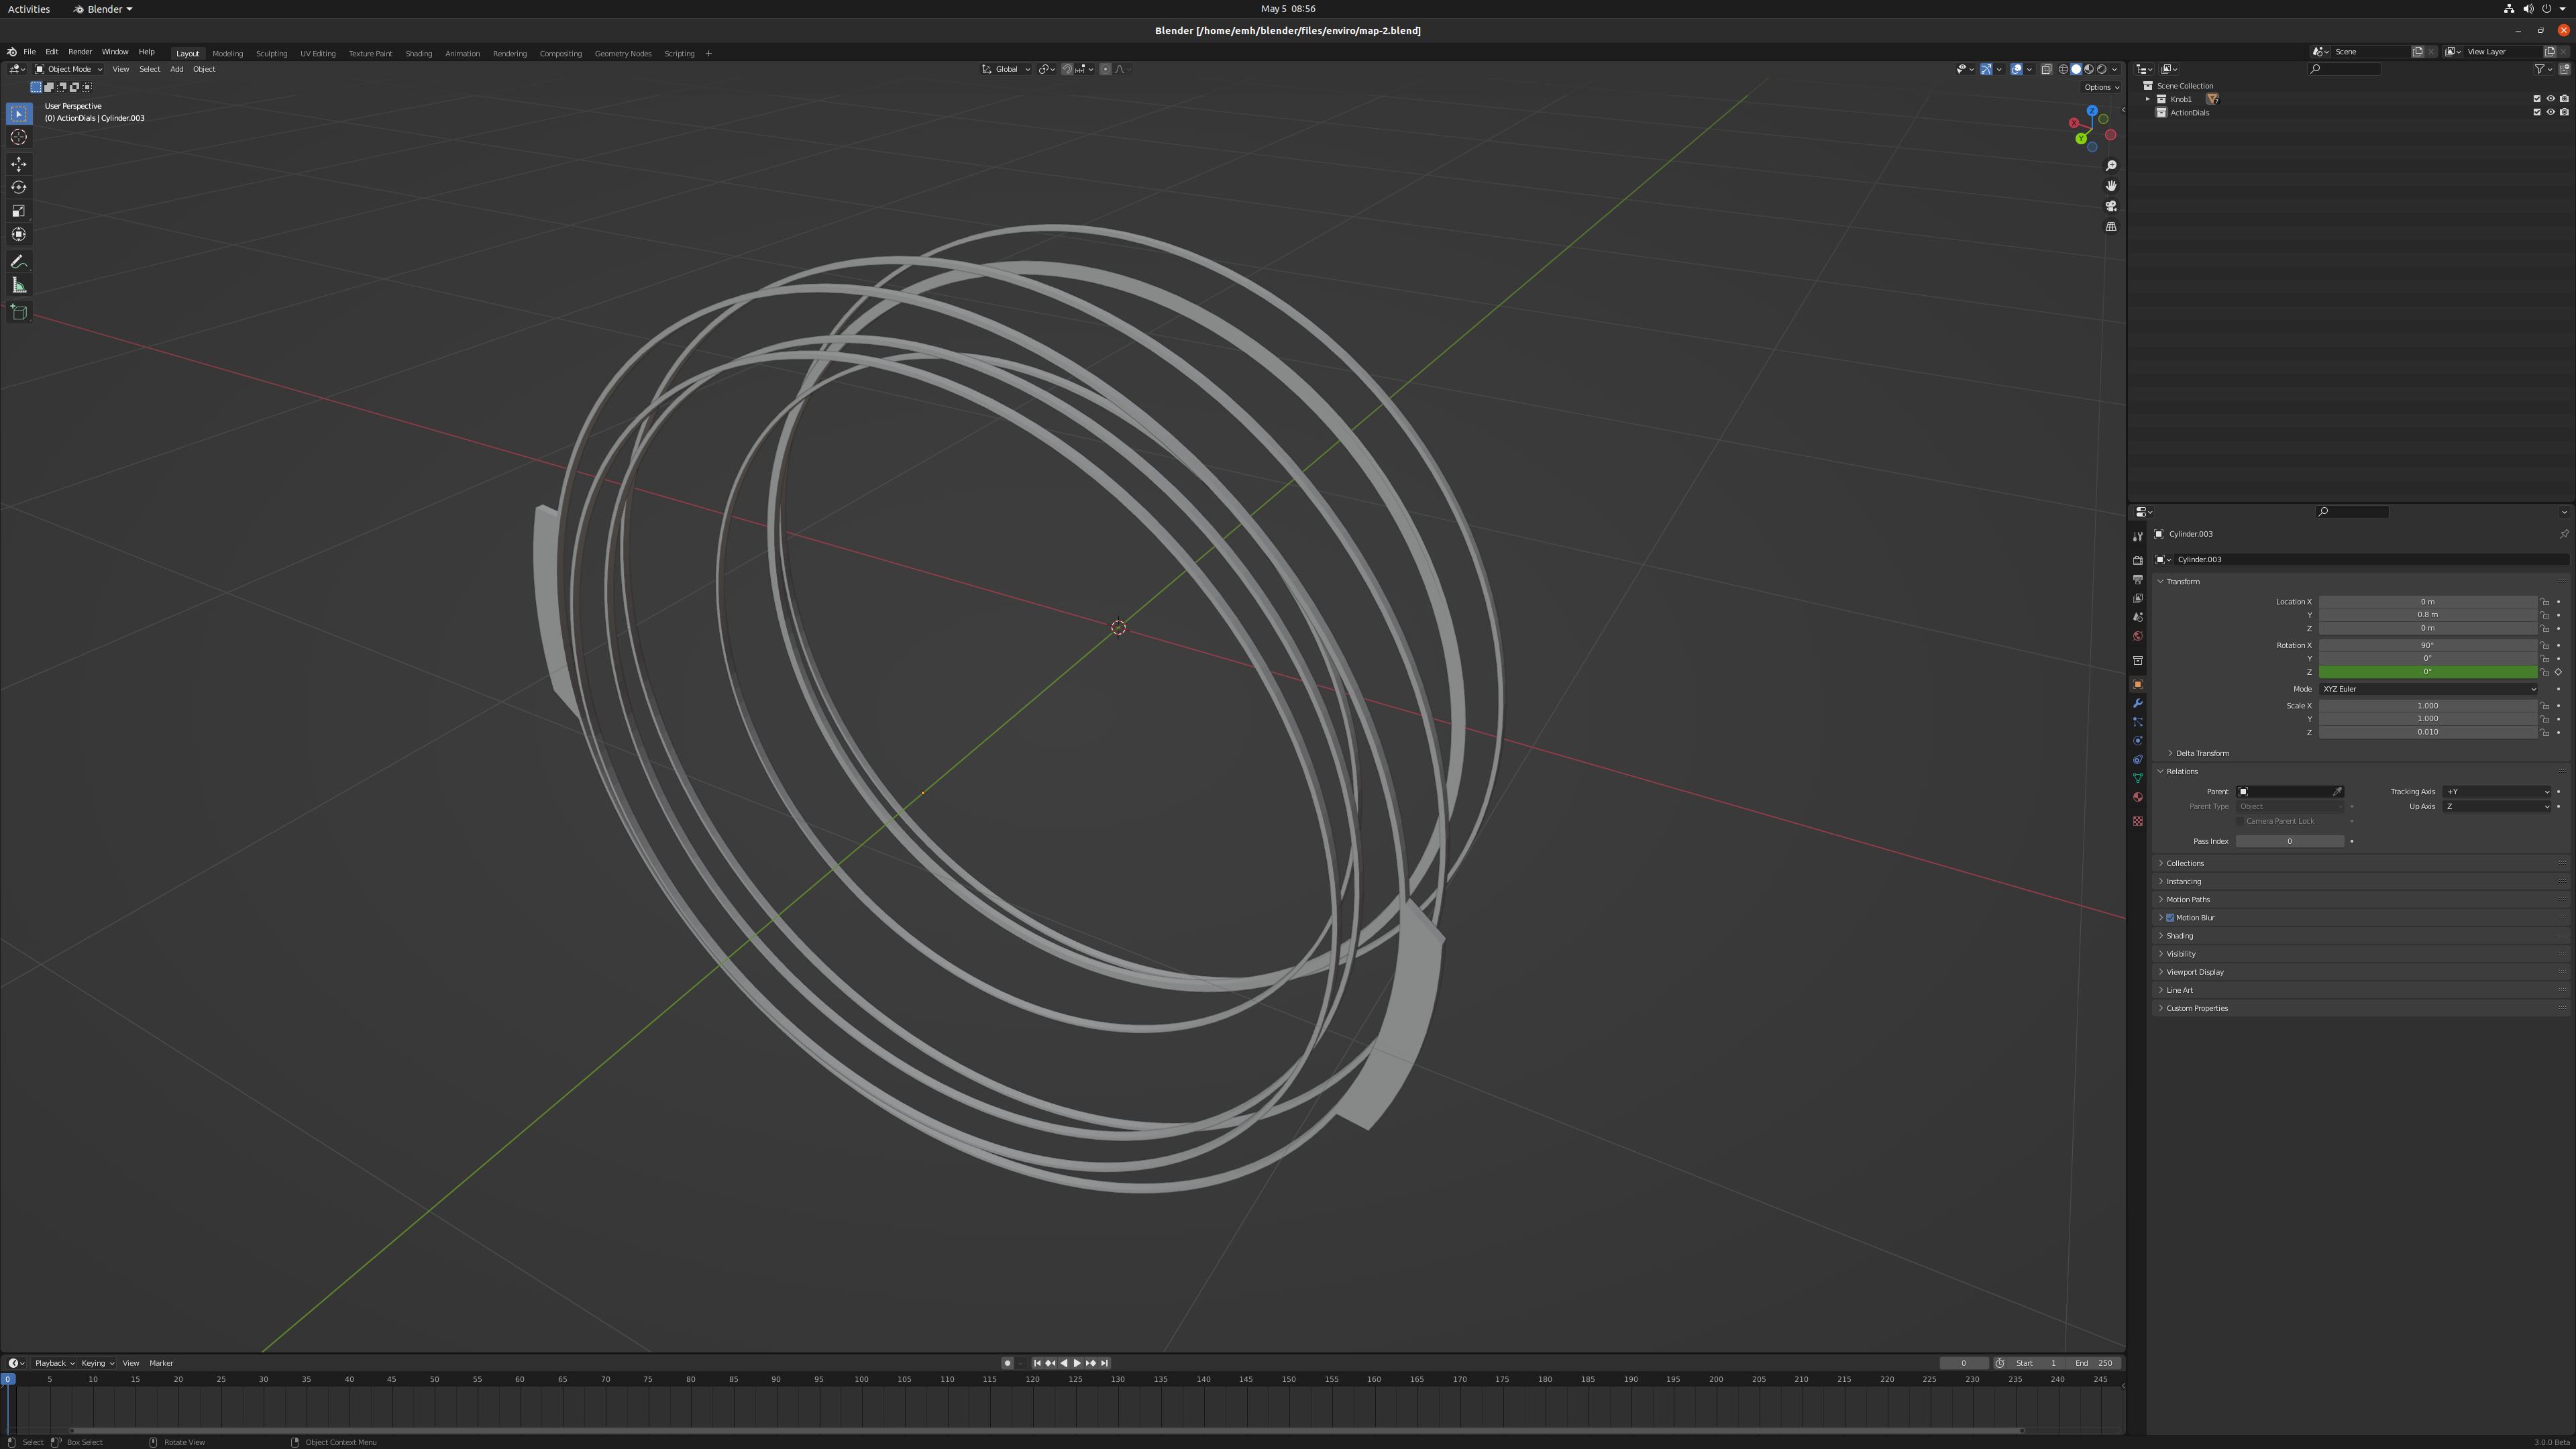Open the viewport Add menu
Viewport: 2576px width, 1449px height.
(x=176, y=69)
